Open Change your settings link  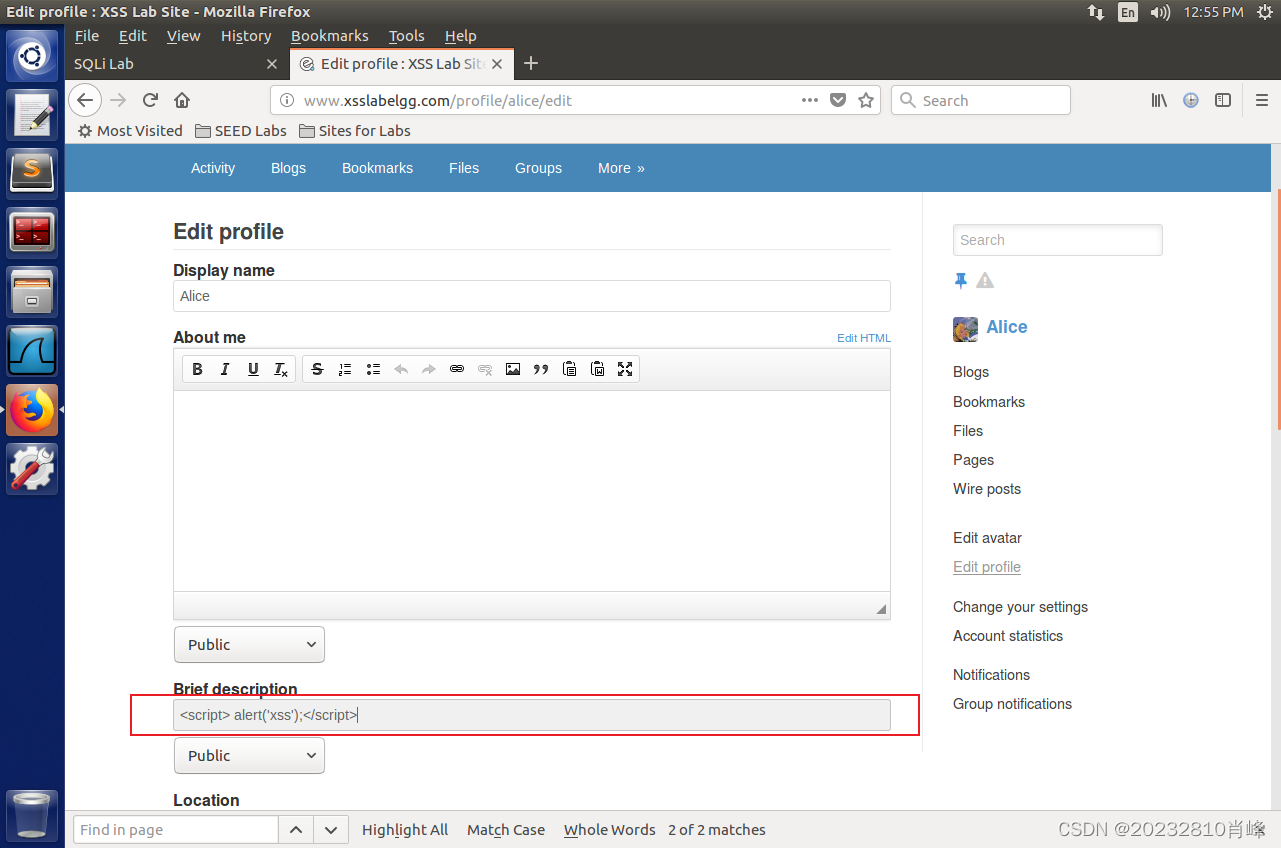(1020, 607)
